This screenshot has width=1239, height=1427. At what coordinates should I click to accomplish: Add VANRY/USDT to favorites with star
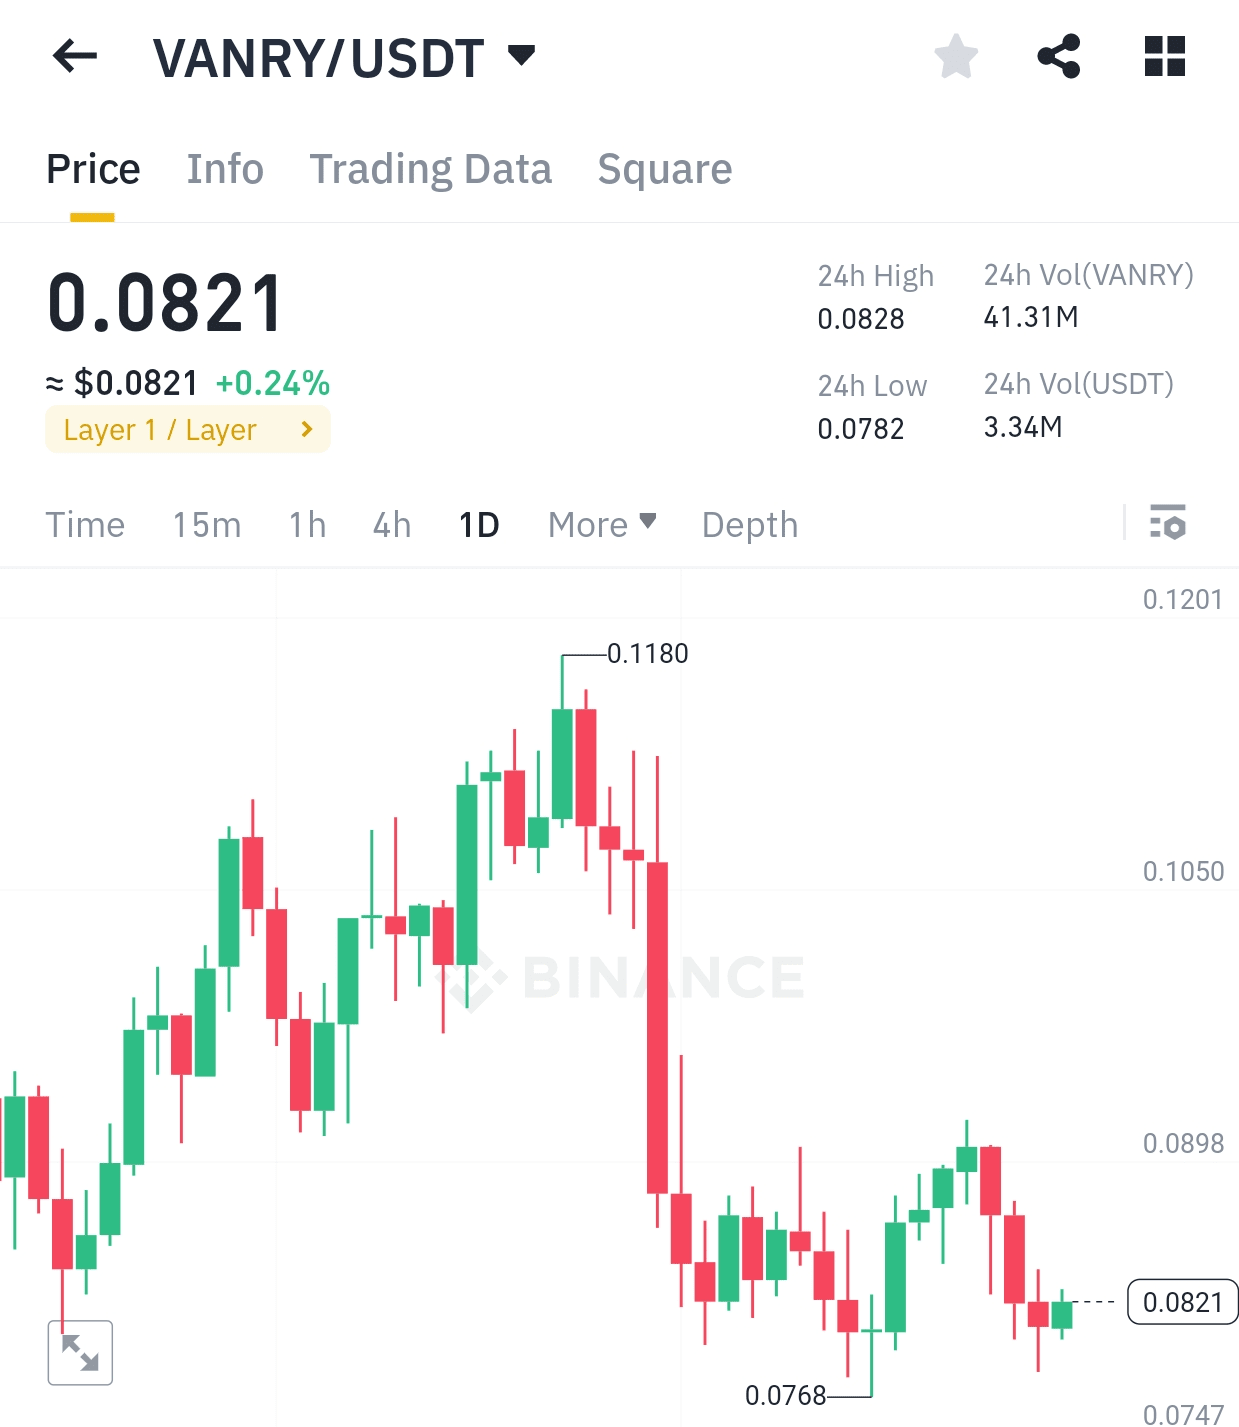(x=956, y=56)
